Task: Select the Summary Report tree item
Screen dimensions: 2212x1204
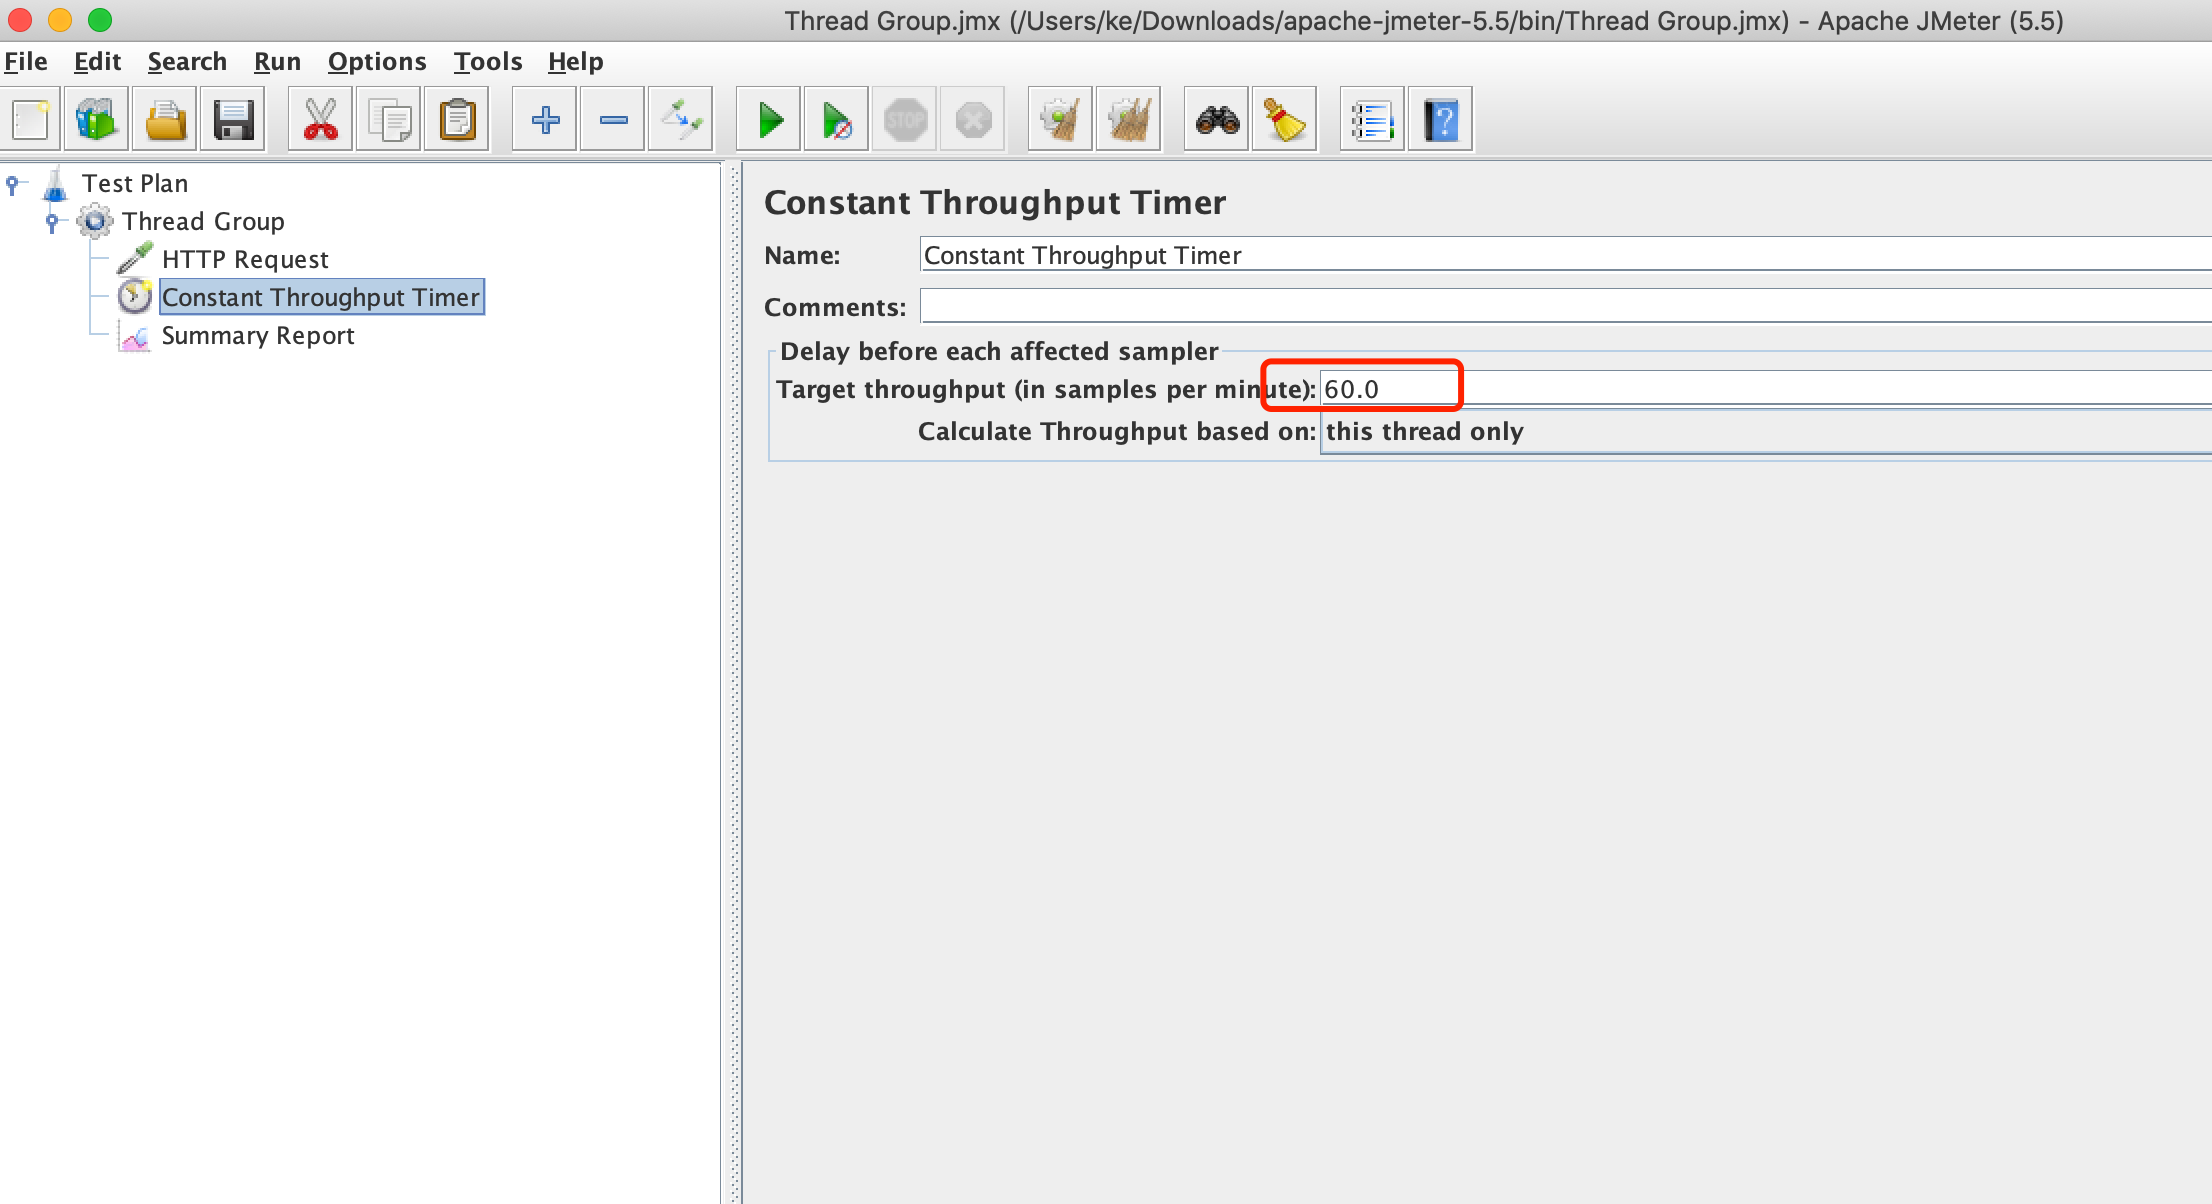Action: 257,335
